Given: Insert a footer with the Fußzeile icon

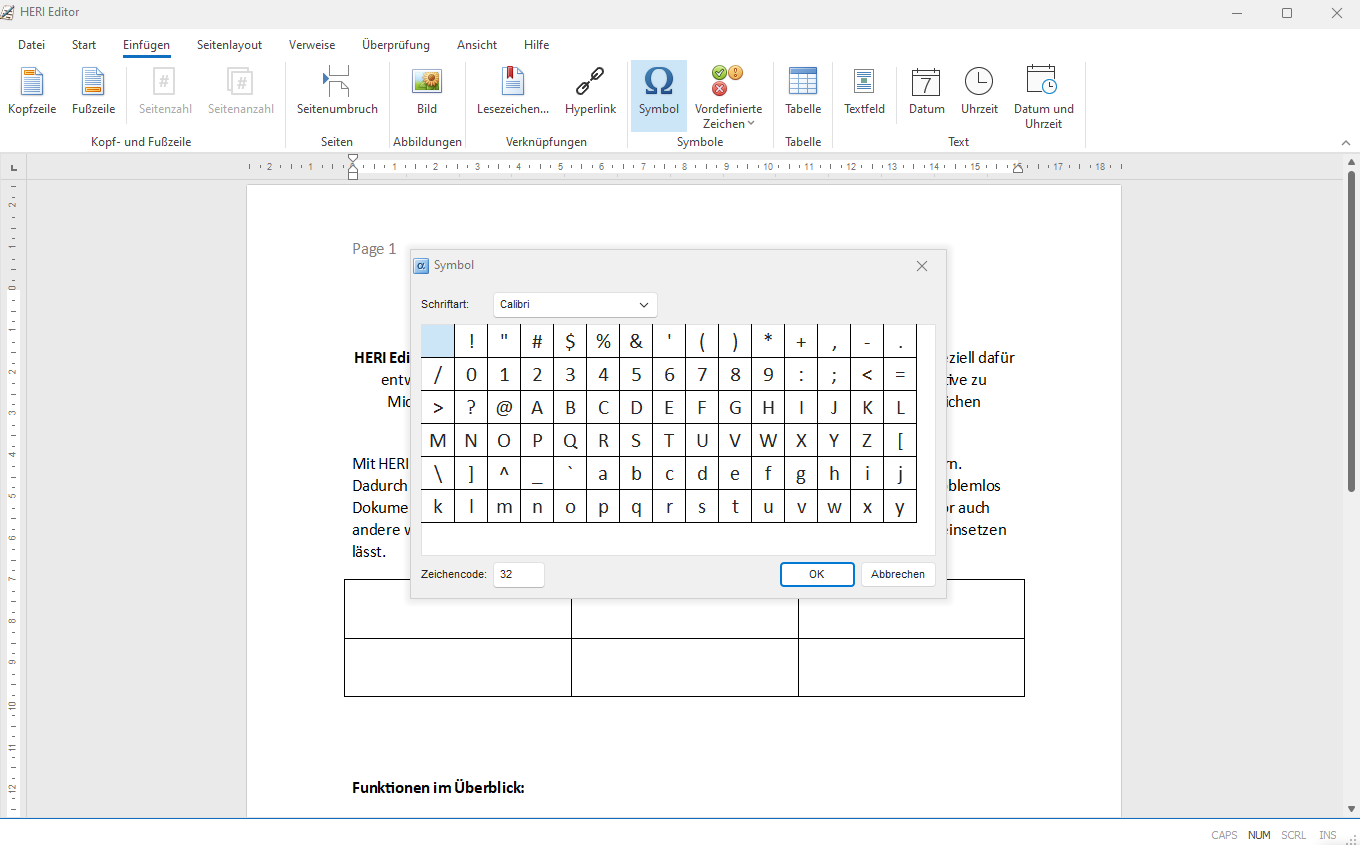Looking at the screenshot, I should tap(93, 92).
